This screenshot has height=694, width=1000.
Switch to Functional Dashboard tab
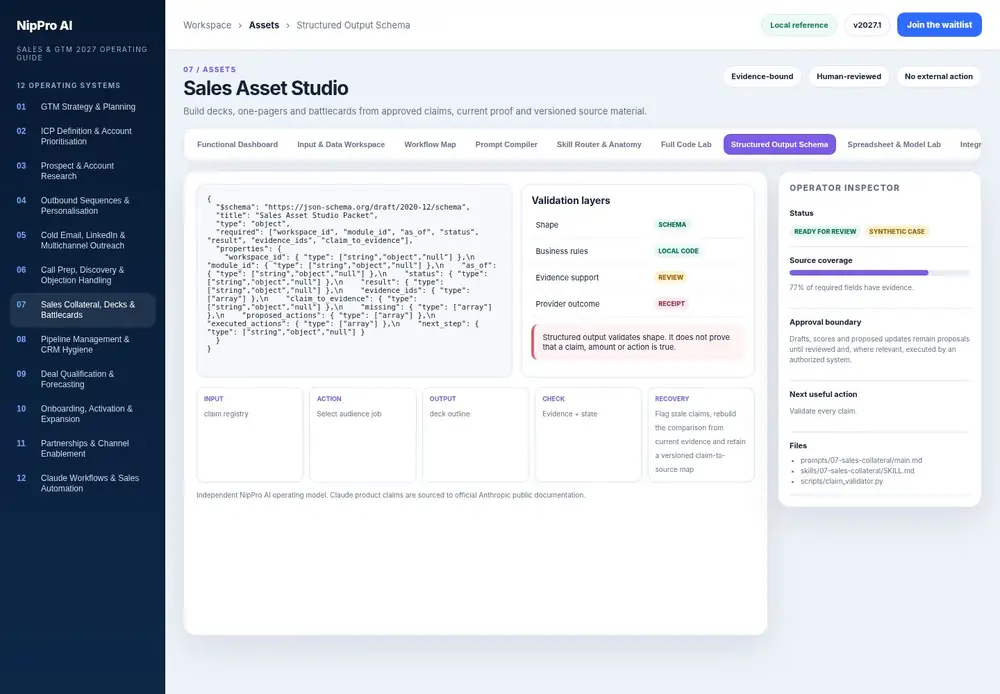[x=237, y=144]
